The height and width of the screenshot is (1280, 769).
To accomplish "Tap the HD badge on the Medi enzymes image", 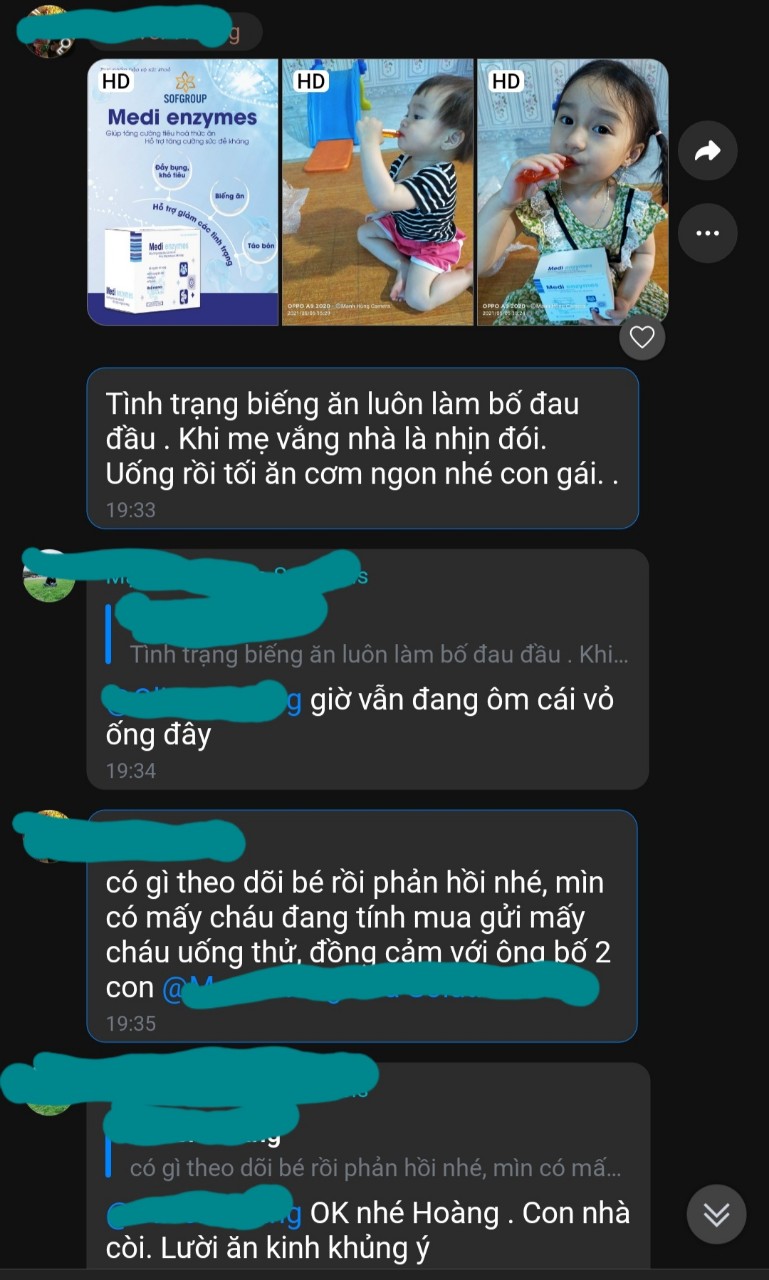I will 117,81.
